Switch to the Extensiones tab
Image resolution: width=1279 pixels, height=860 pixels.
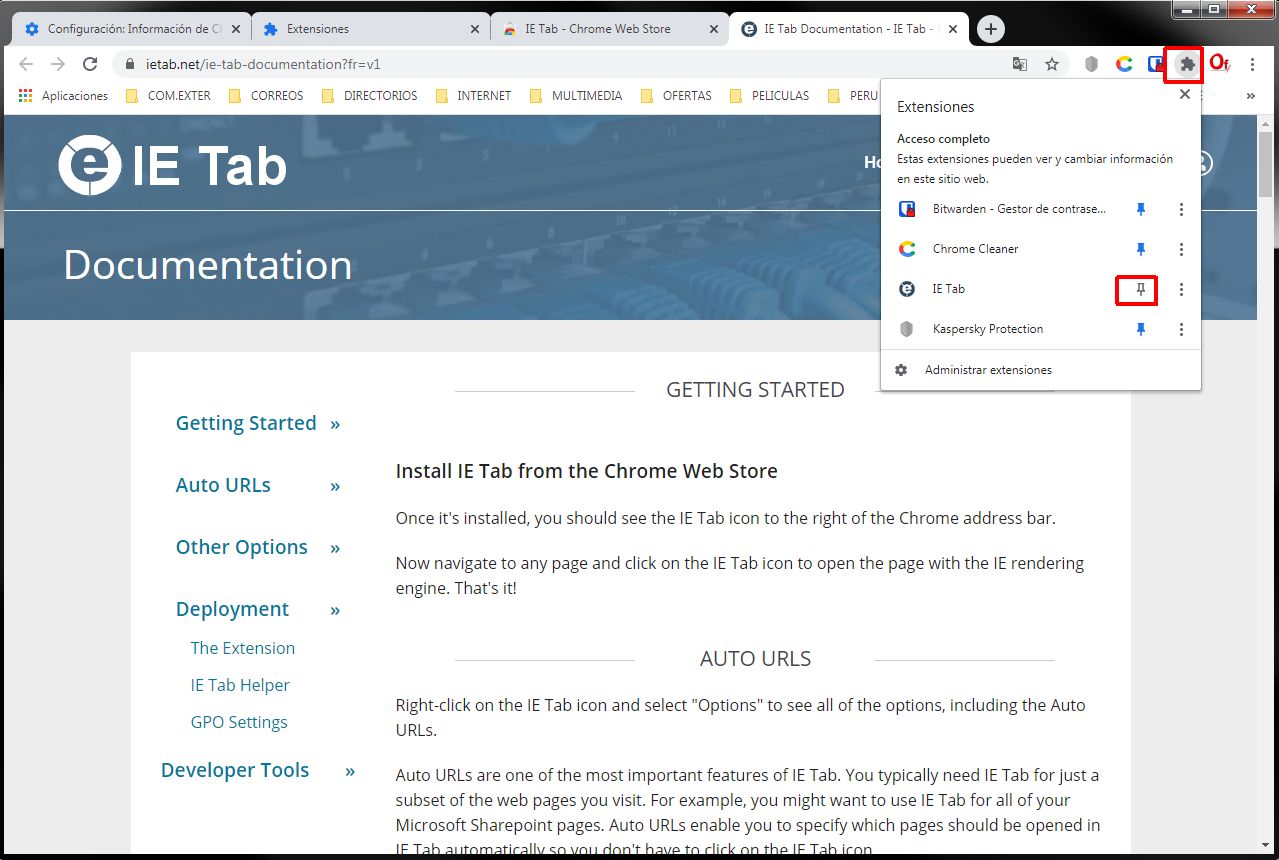[370, 29]
